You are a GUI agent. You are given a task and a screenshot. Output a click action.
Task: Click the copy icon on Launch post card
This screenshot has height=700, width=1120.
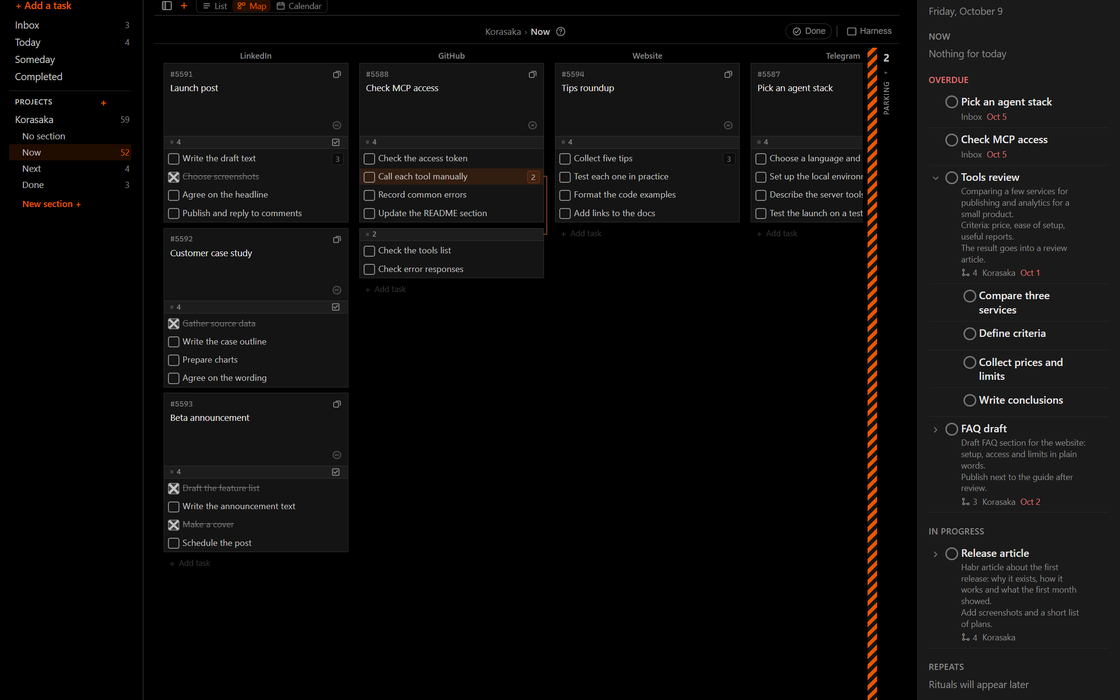point(336,74)
